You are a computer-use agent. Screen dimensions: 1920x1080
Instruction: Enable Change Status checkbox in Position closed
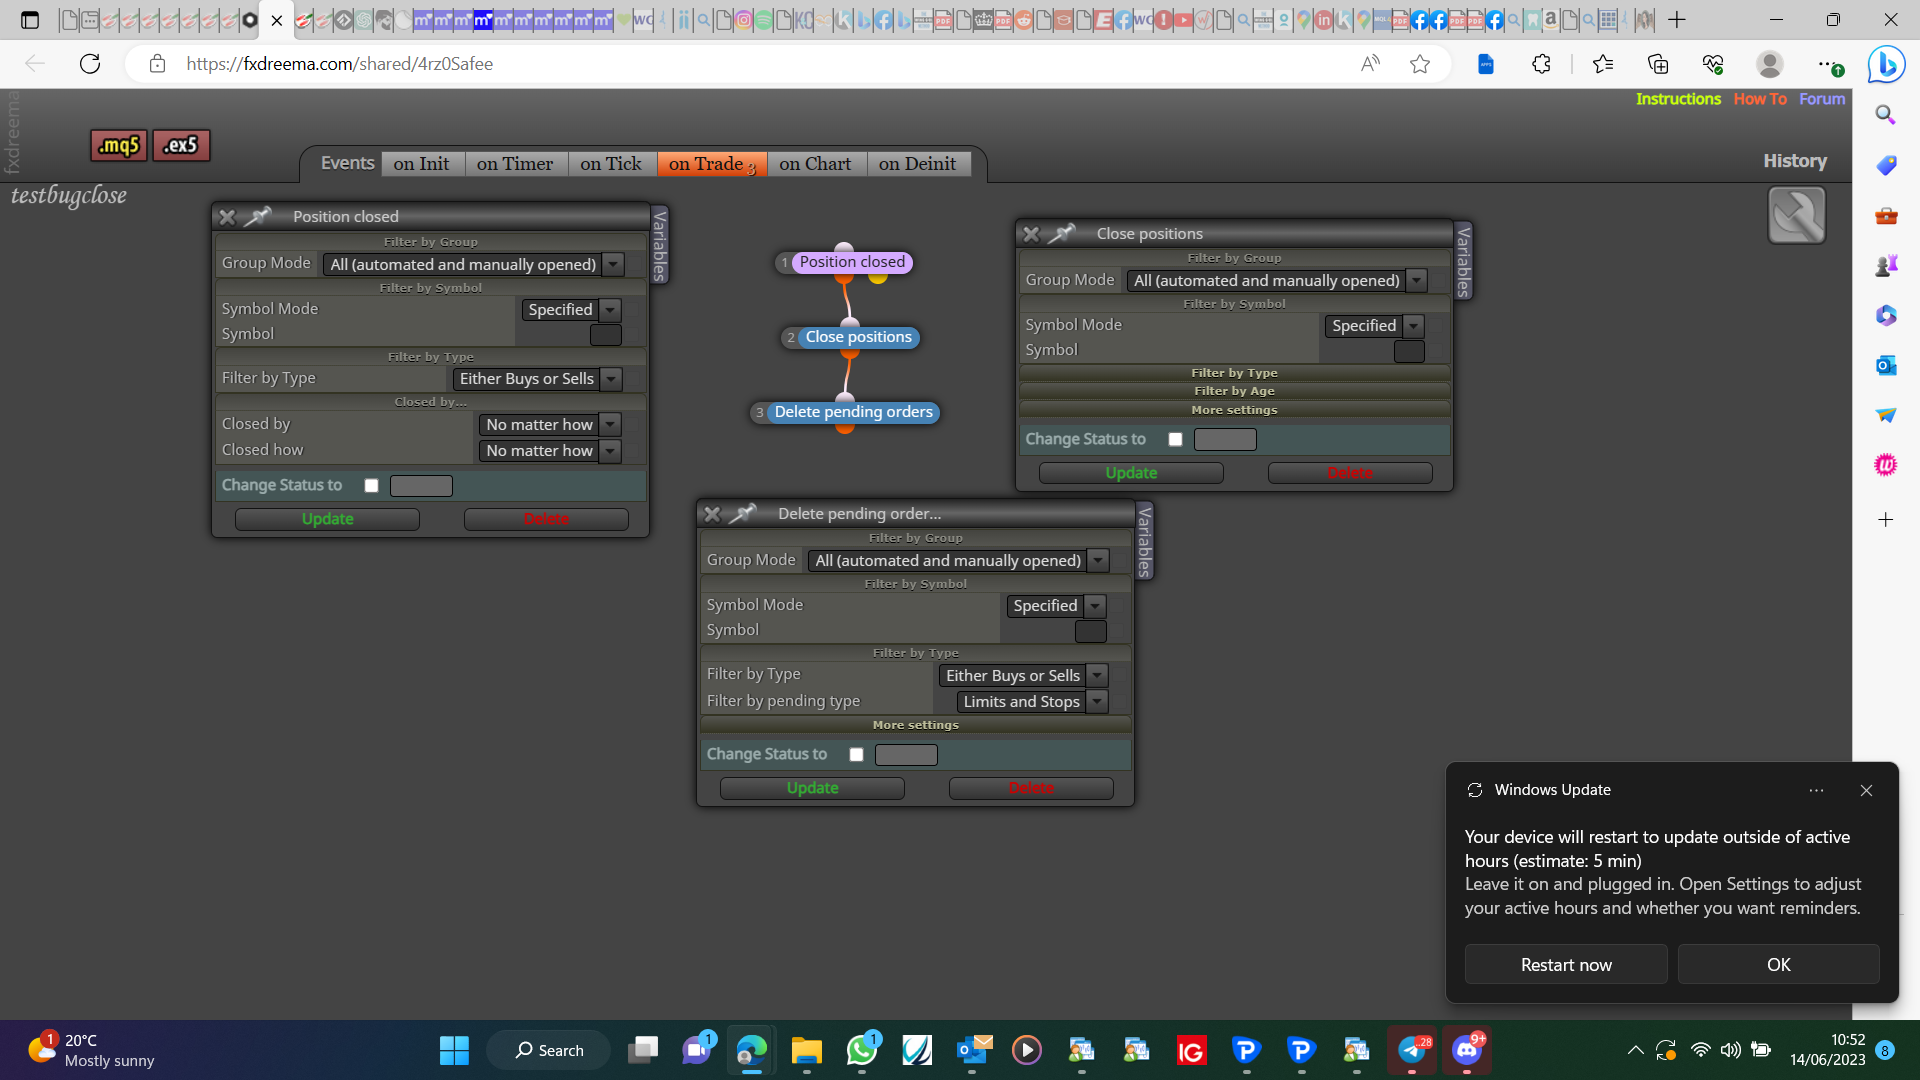pos(371,485)
